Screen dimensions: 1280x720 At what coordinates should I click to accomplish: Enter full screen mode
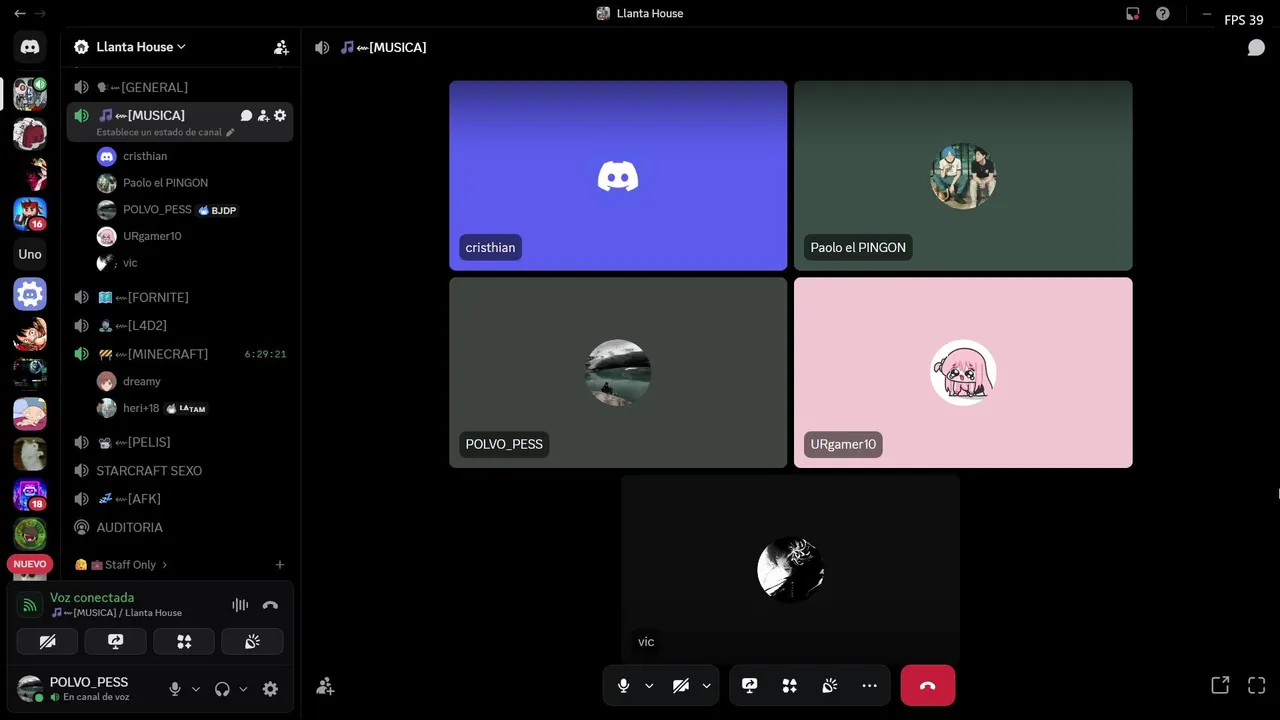[1257, 685]
